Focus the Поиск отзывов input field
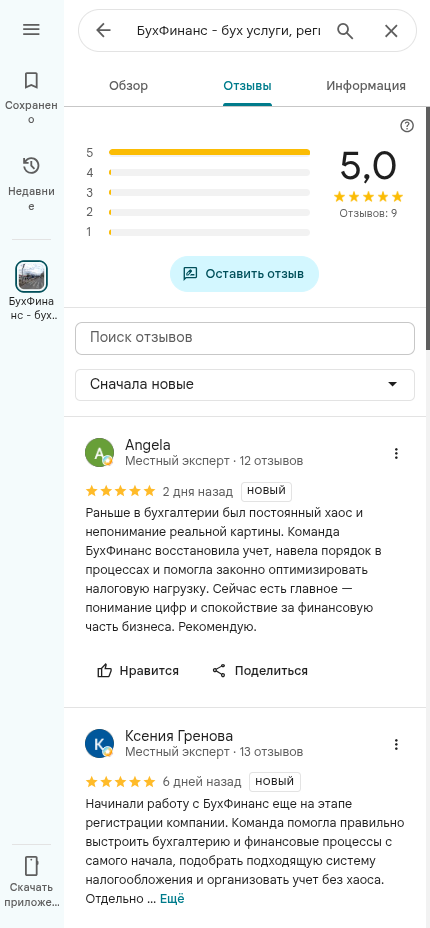Screen dimensions: 430x928 [245, 338]
